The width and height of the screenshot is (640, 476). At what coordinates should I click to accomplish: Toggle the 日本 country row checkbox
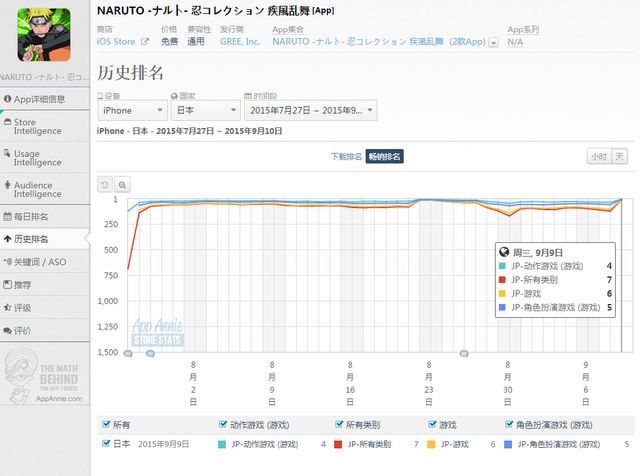(x=107, y=443)
